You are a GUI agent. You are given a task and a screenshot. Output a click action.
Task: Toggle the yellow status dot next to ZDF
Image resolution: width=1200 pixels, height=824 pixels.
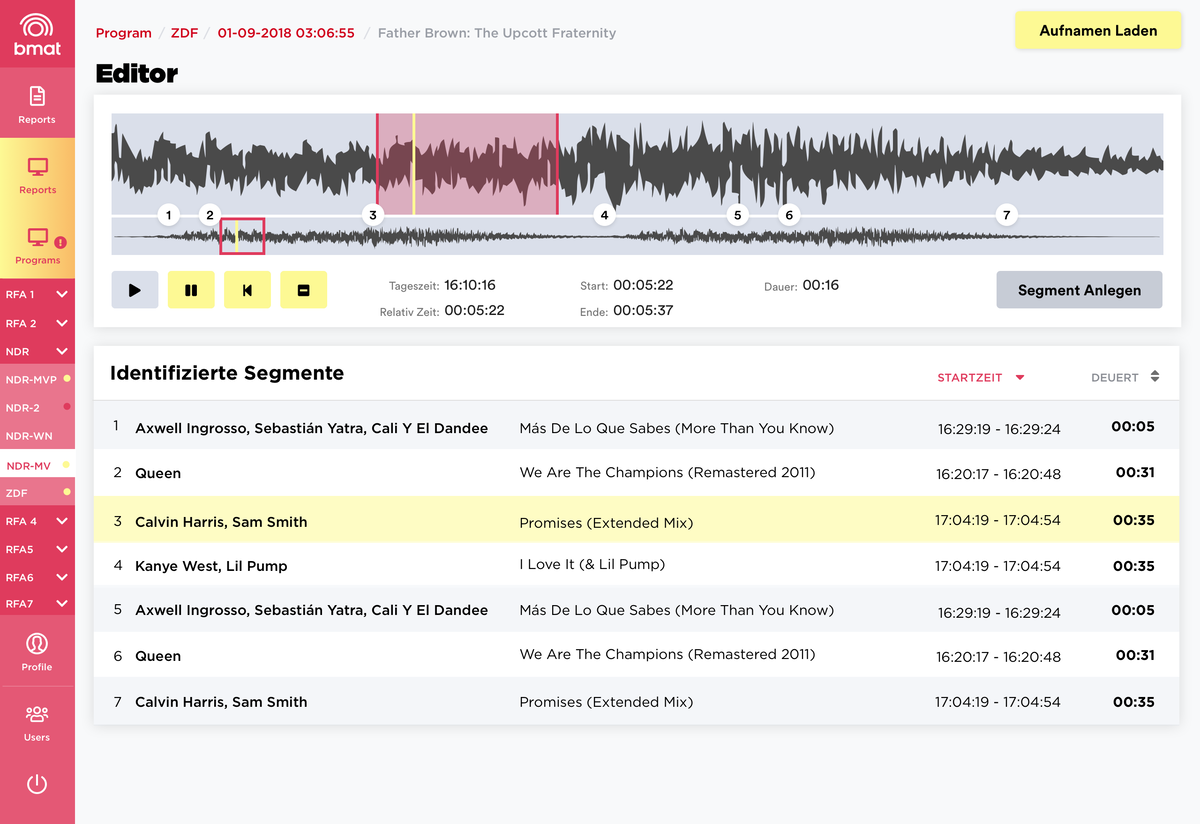click(x=67, y=491)
